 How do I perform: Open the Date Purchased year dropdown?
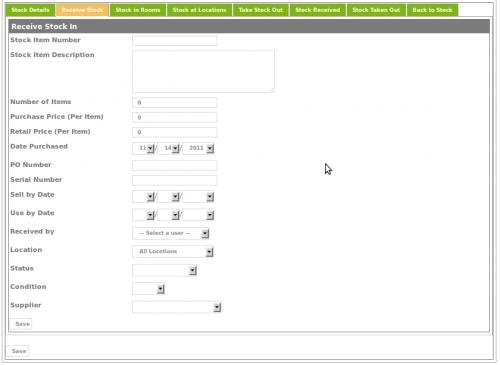pos(198,148)
